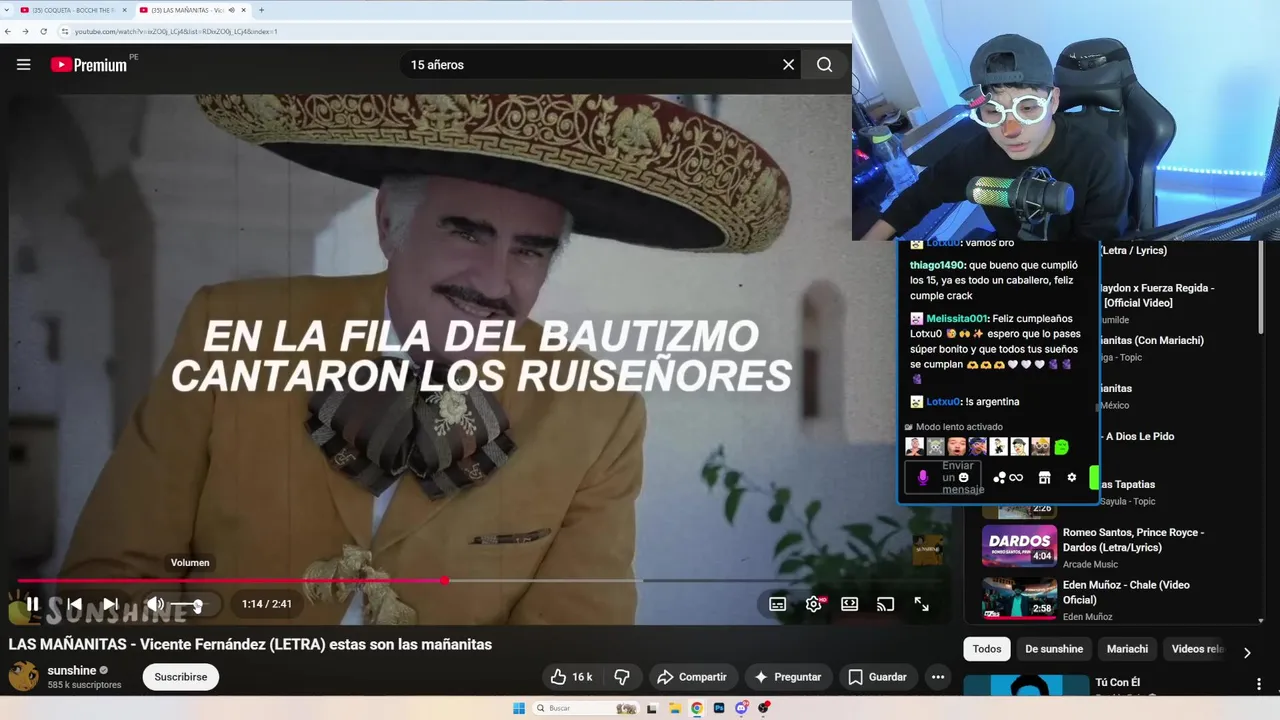Skip to the next video
The height and width of the screenshot is (720, 1280).
click(110, 604)
